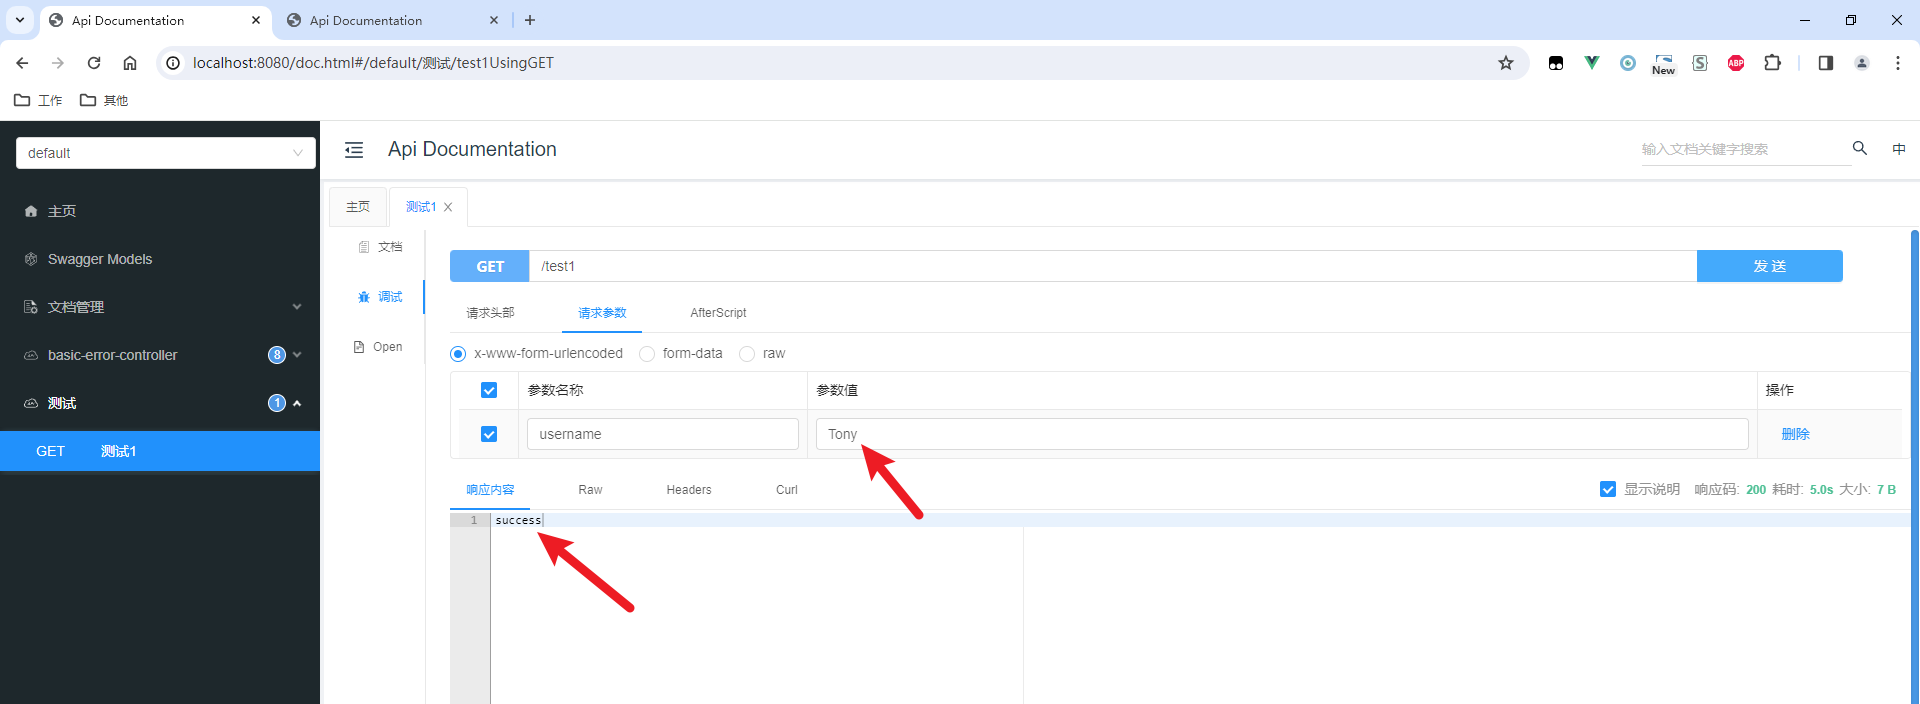
Task: Switch to the 请求参数 tab
Action: 602,313
